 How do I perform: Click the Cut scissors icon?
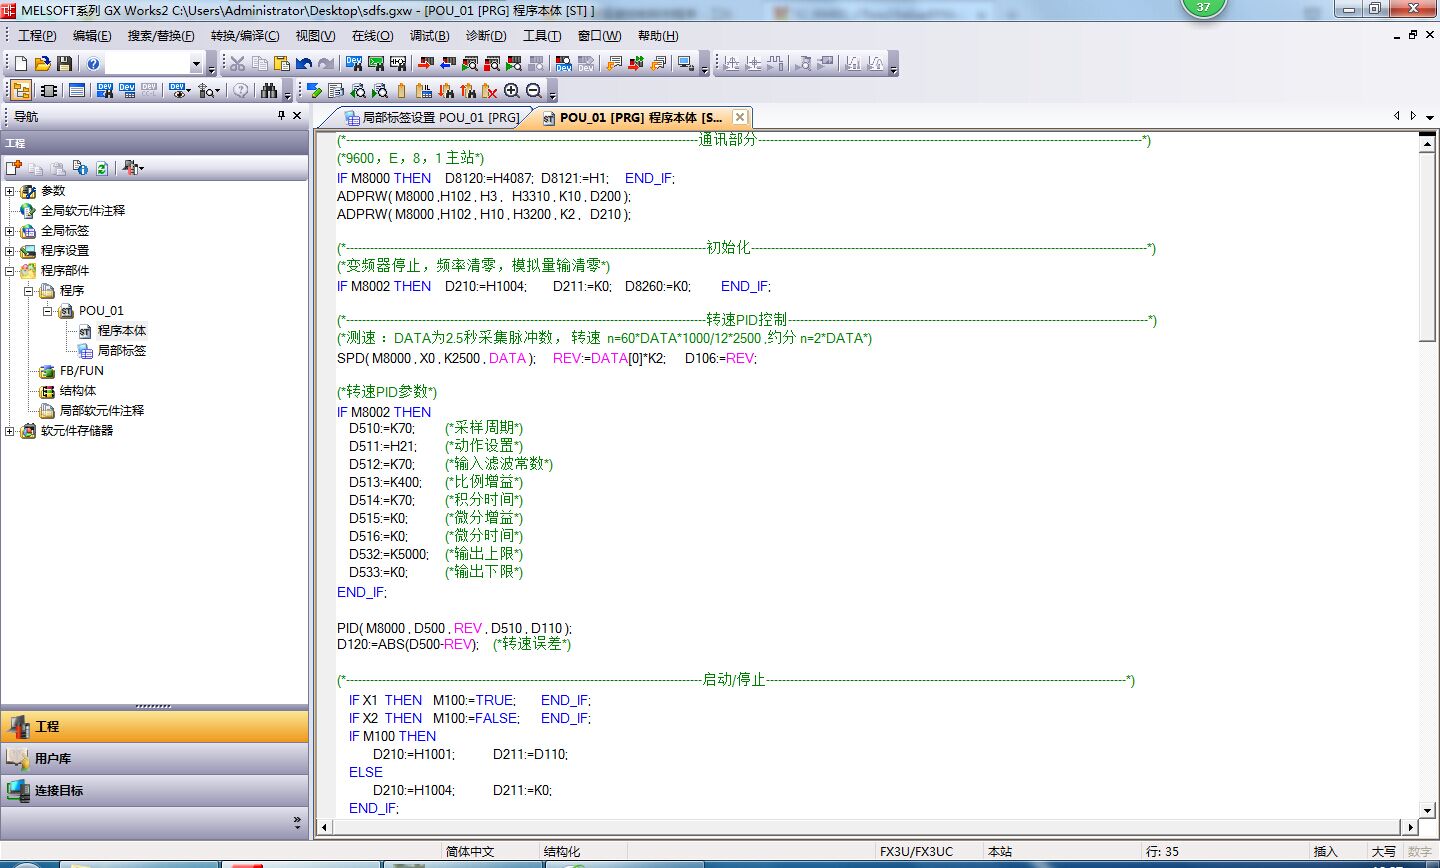237,64
